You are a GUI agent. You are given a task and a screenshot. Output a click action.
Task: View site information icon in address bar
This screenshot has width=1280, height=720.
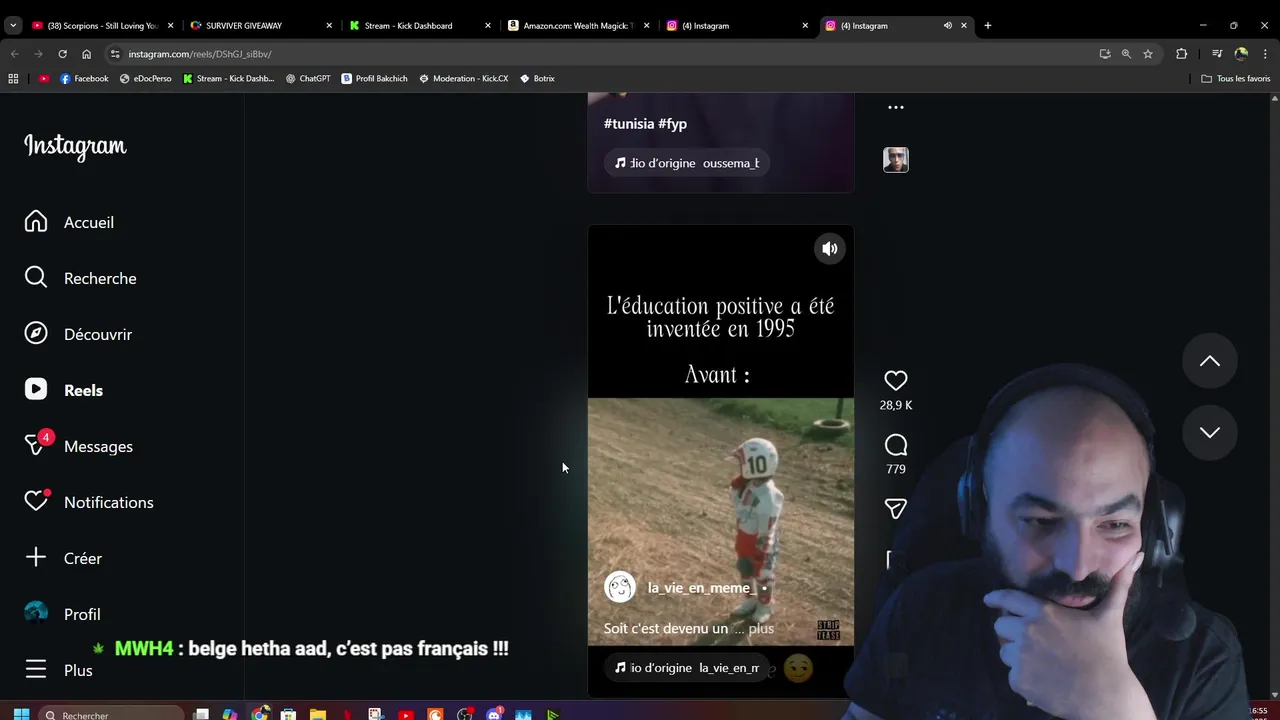115,54
